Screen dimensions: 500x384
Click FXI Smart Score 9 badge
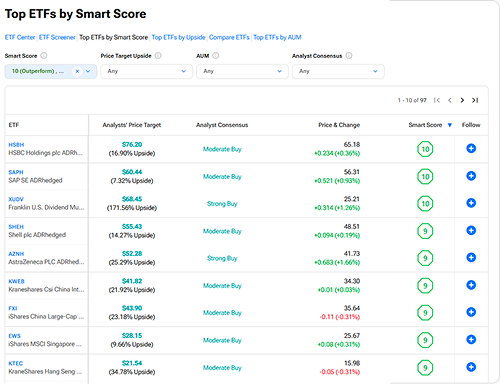(x=425, y=313)
